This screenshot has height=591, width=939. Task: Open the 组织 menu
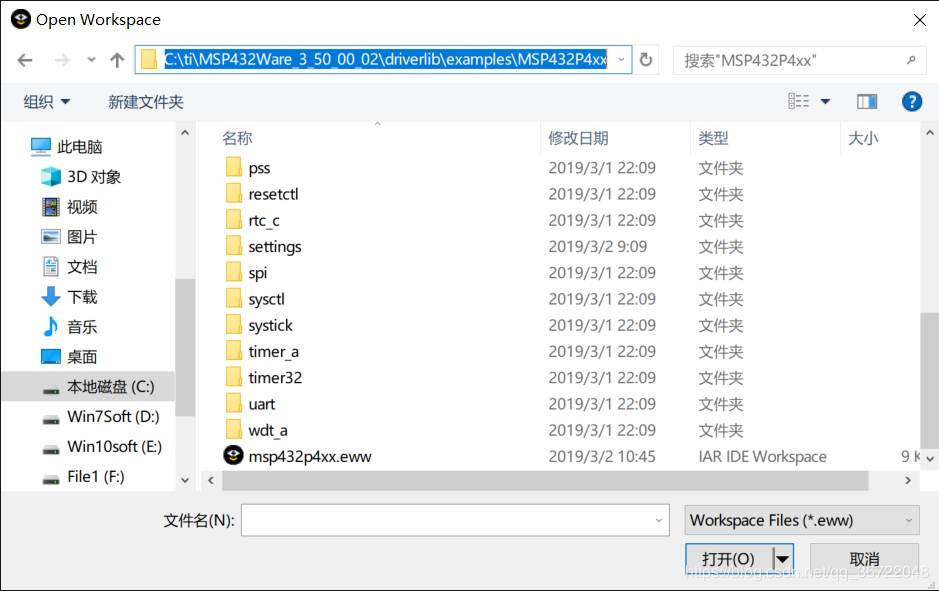[x=47, y=102]
